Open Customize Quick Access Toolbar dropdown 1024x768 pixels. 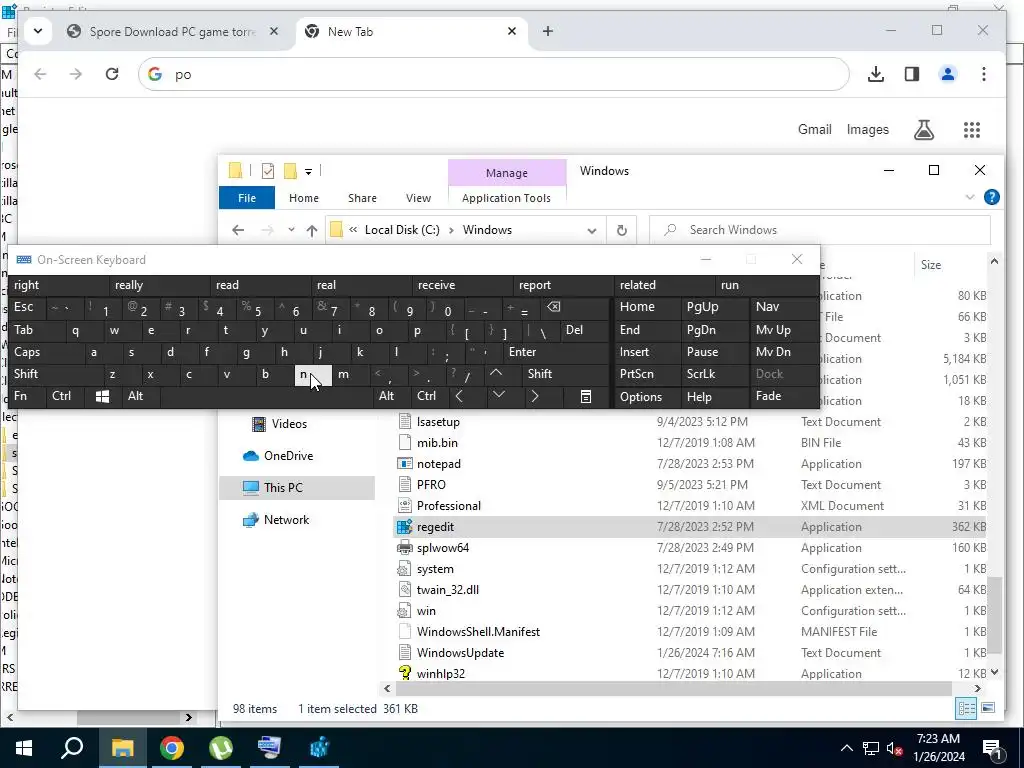coord(308,171)
